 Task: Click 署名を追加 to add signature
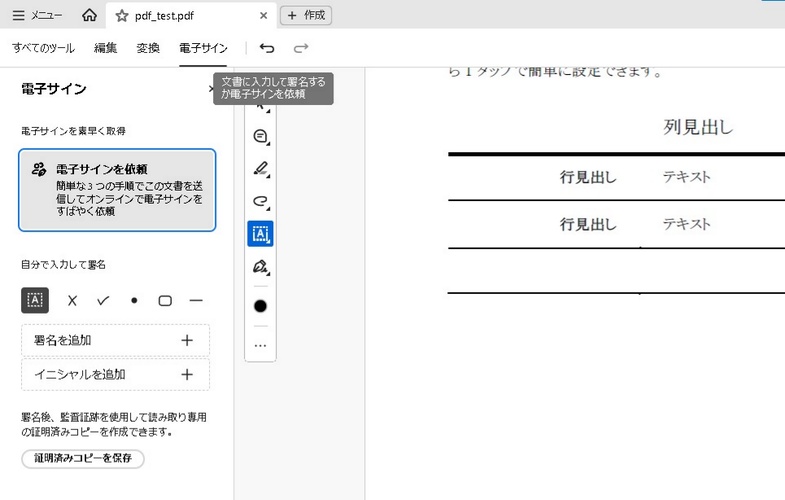point(115,340)
